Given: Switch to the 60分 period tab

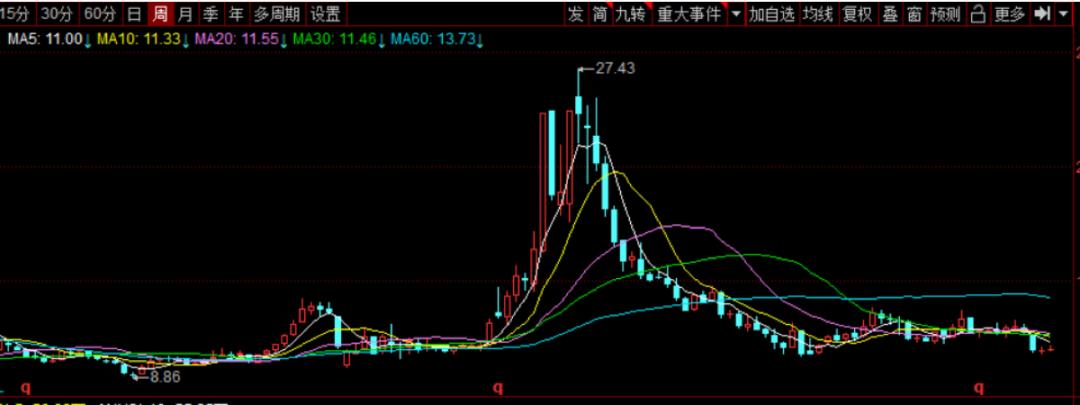Looking at the screenshot, I should [101, 14].
